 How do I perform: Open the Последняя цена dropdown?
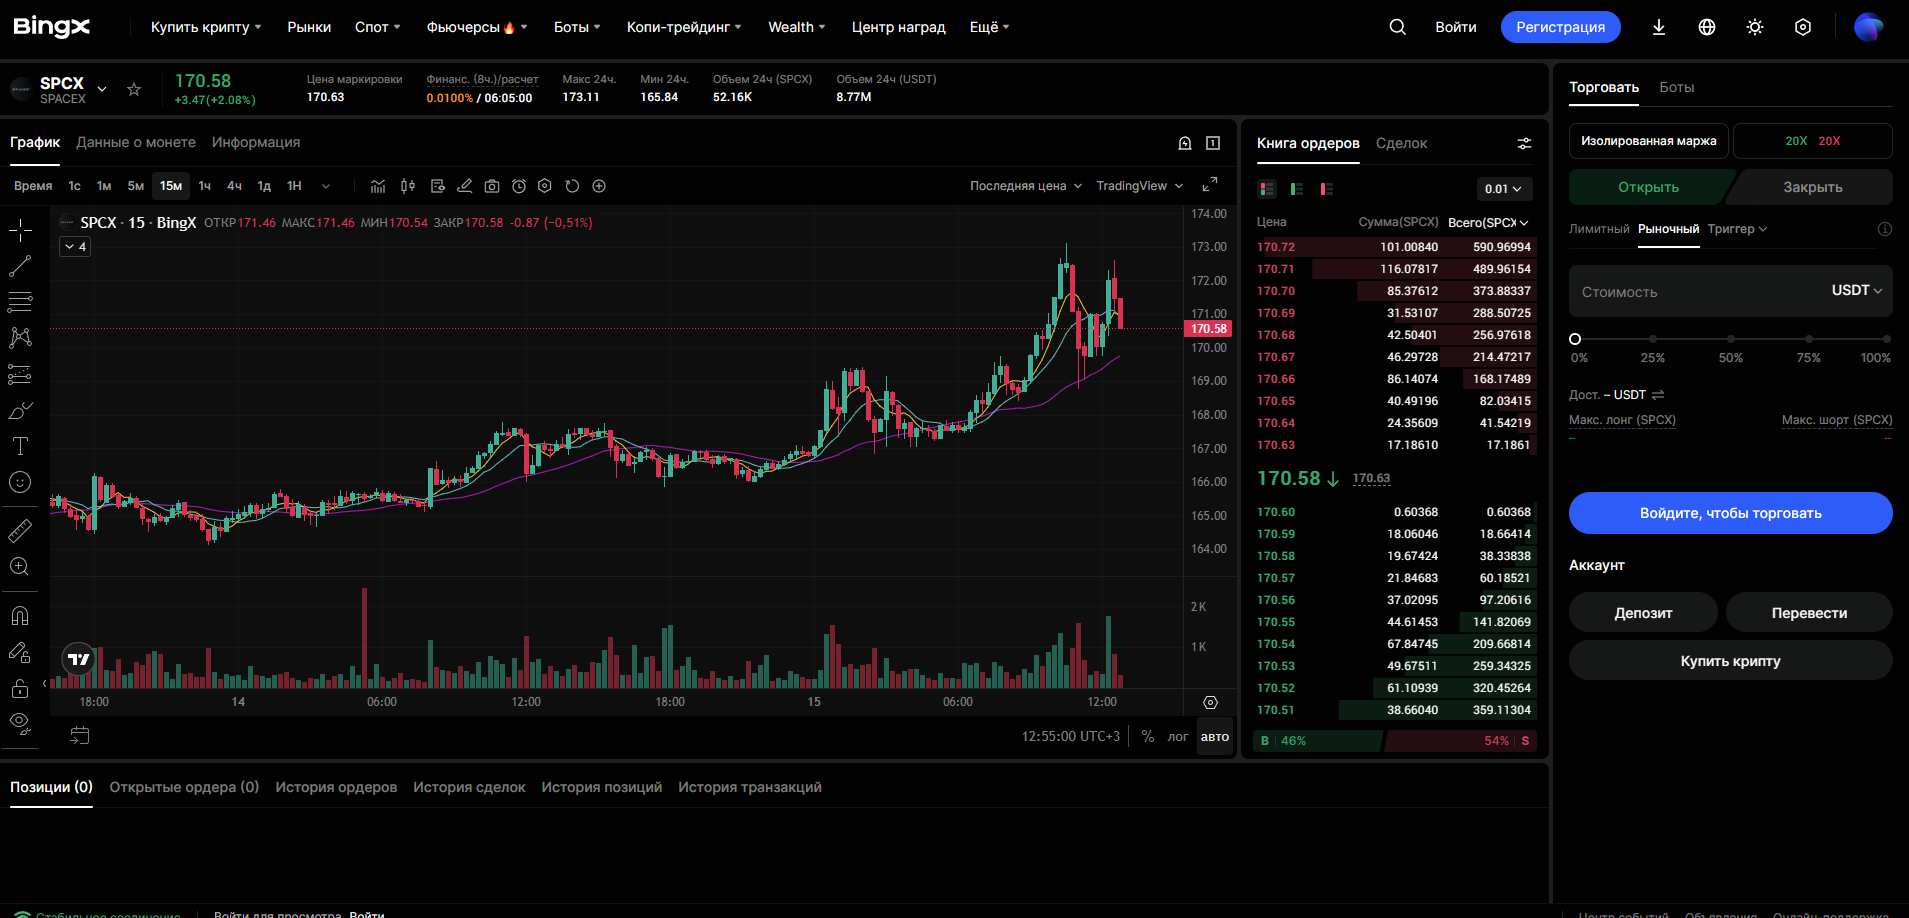coord(1026,186)
